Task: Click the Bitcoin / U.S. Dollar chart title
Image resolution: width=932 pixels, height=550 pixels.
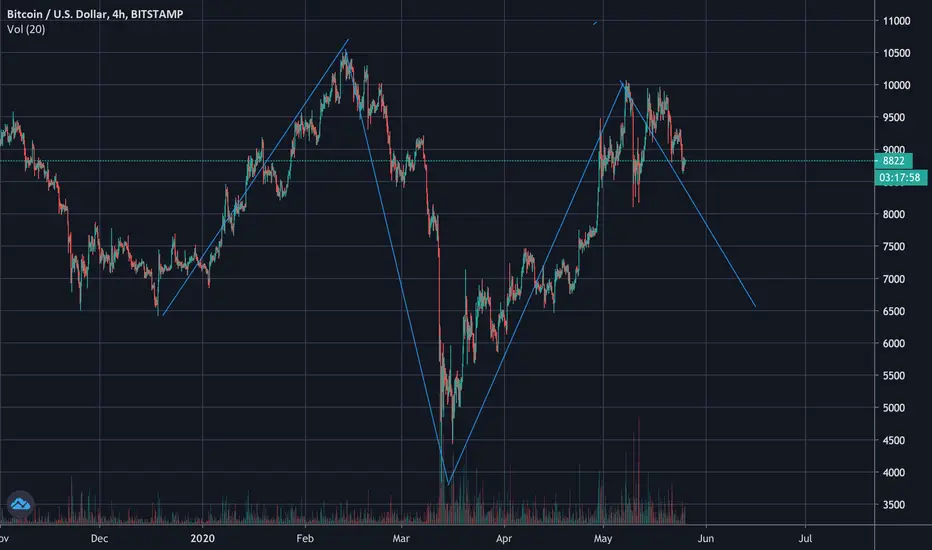Action: [x=95, y=14]
